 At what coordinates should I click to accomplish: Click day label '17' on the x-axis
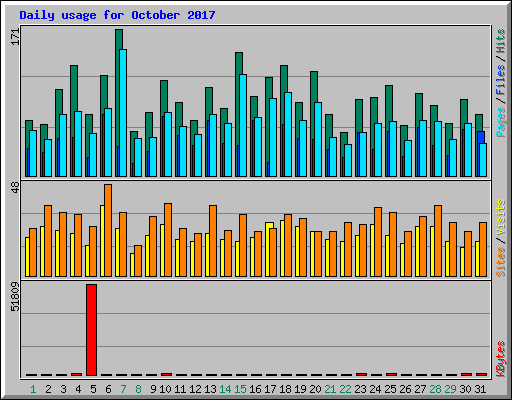pyautogui.click(x=270, y=389)
